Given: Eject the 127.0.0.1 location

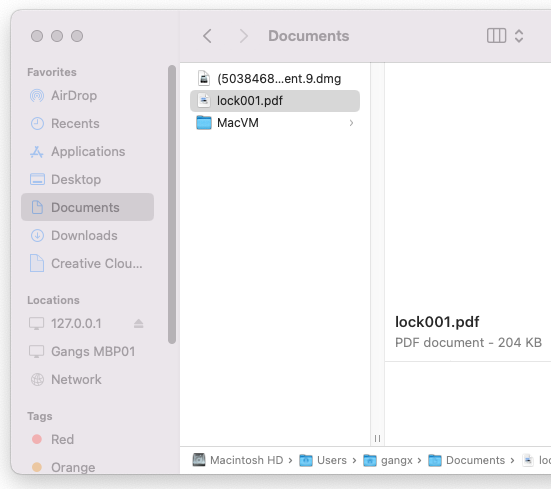Looking at the screenshot, I should (138, 324).
